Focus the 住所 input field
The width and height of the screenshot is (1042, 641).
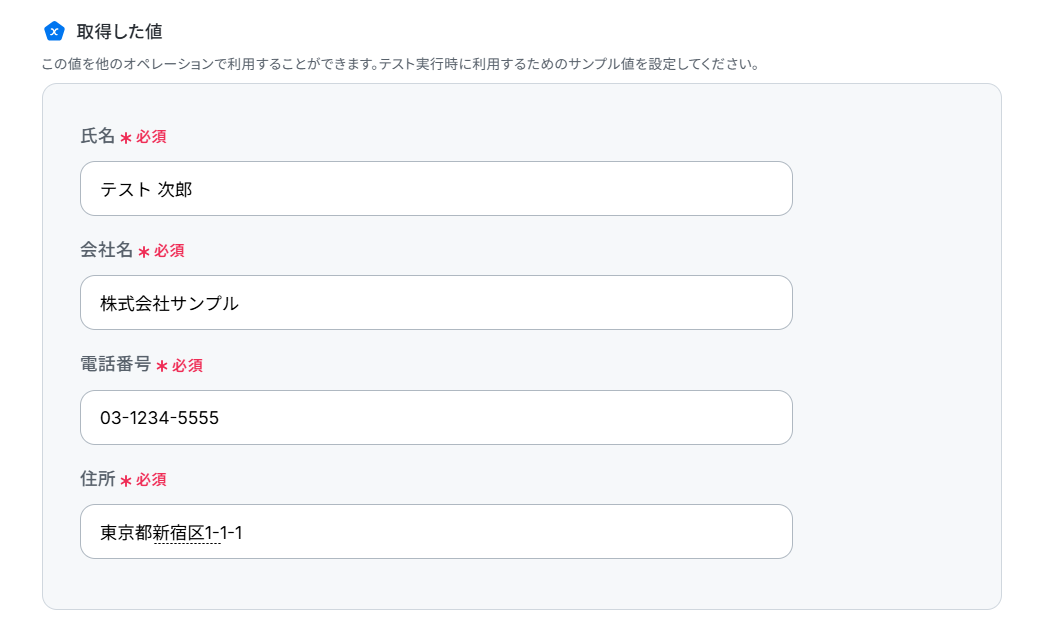[x=436, y=531]
